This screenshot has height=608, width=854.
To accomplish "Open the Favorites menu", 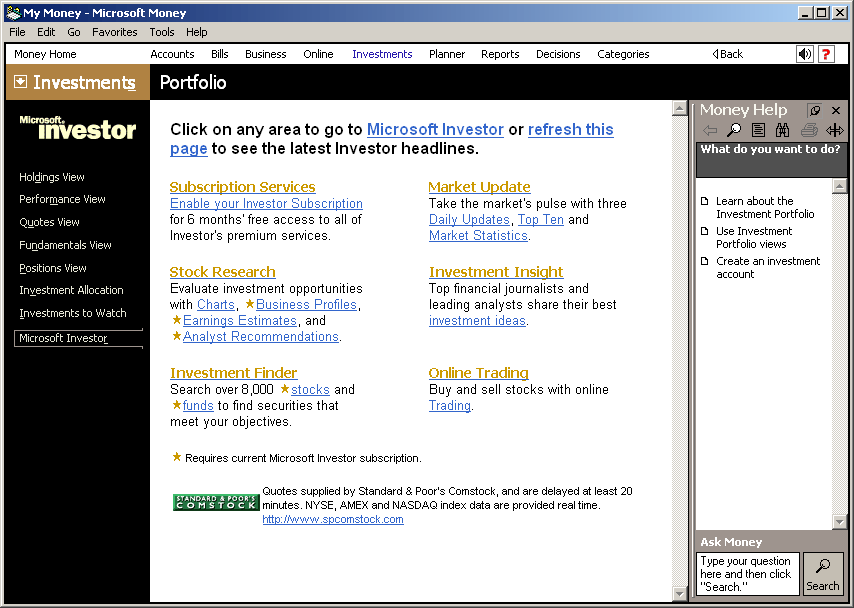I will click(x=114, y=32).
